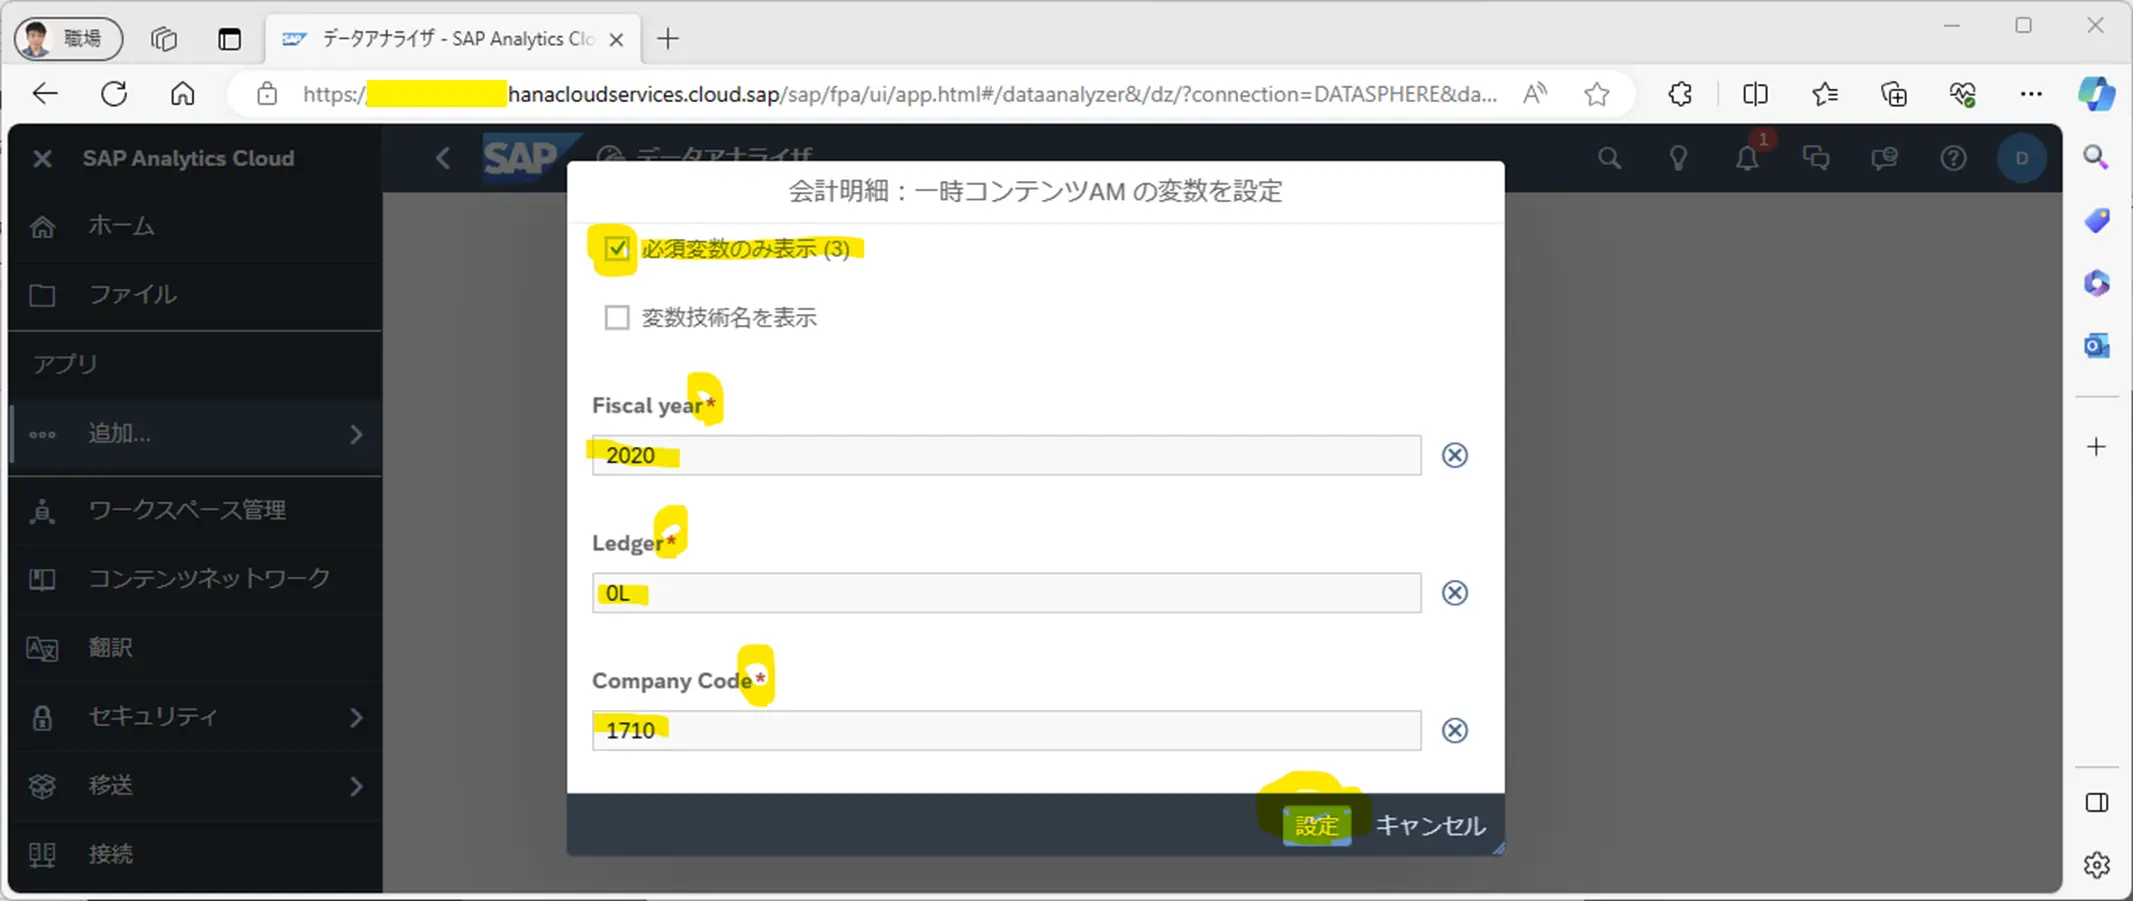
Task: Go to browser home page icon
Action: coord(183,94)
